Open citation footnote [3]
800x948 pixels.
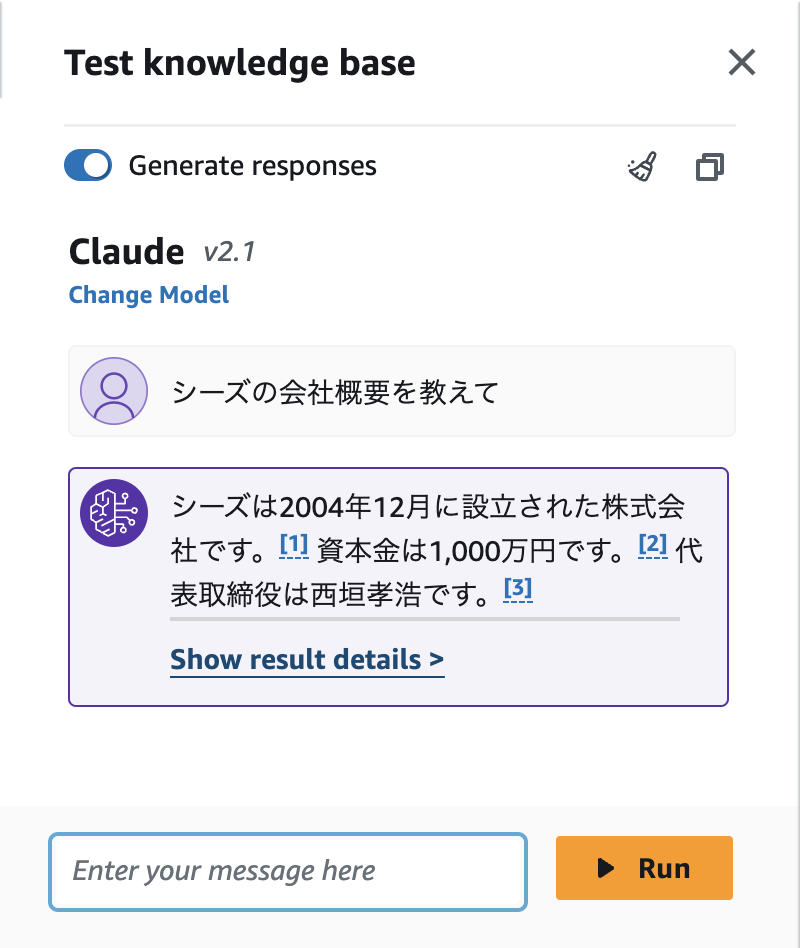tap(518, 589)
